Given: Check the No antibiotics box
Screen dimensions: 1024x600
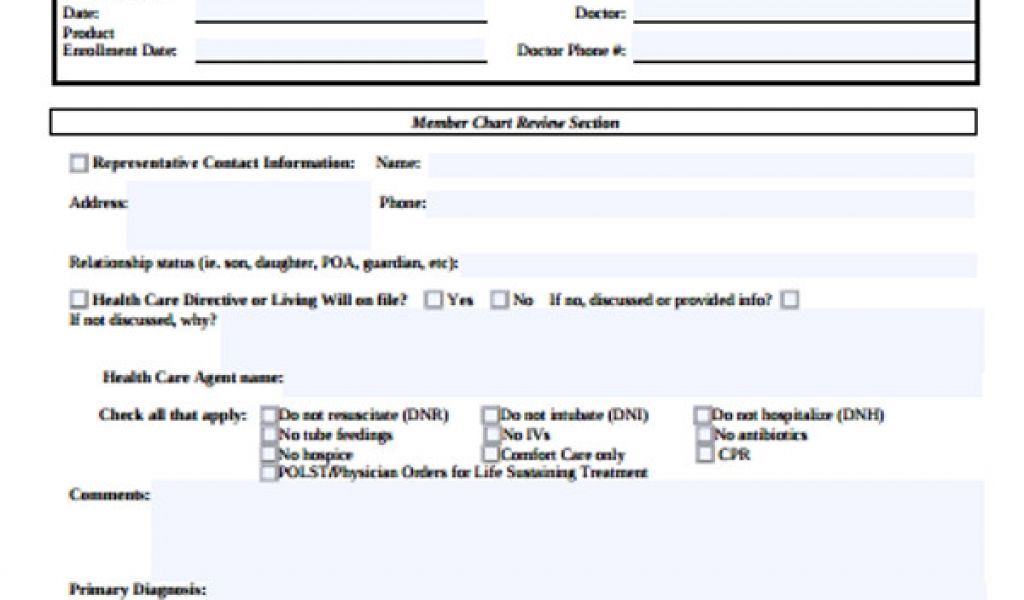Looking at the screenshot, I should [704, 435].
